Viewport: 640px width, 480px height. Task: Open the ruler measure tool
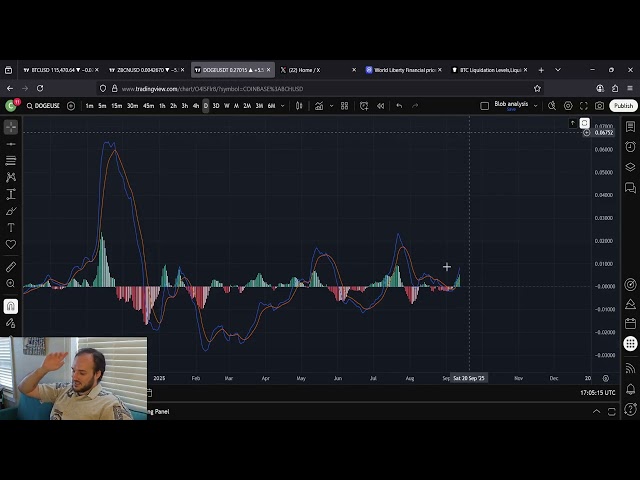[x=11, y=267]
